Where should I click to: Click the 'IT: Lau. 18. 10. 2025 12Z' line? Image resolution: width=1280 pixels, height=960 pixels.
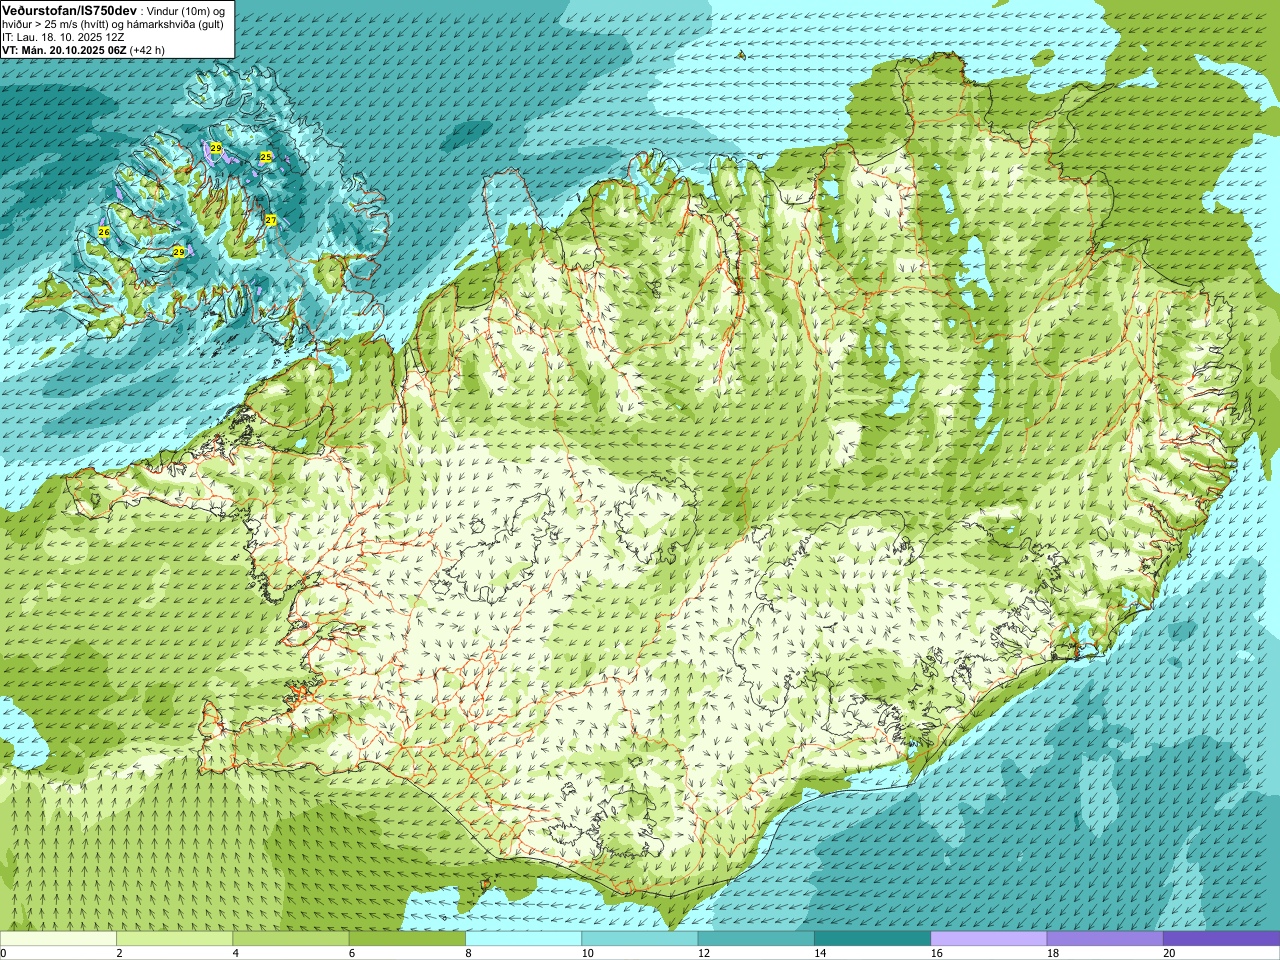63,37
